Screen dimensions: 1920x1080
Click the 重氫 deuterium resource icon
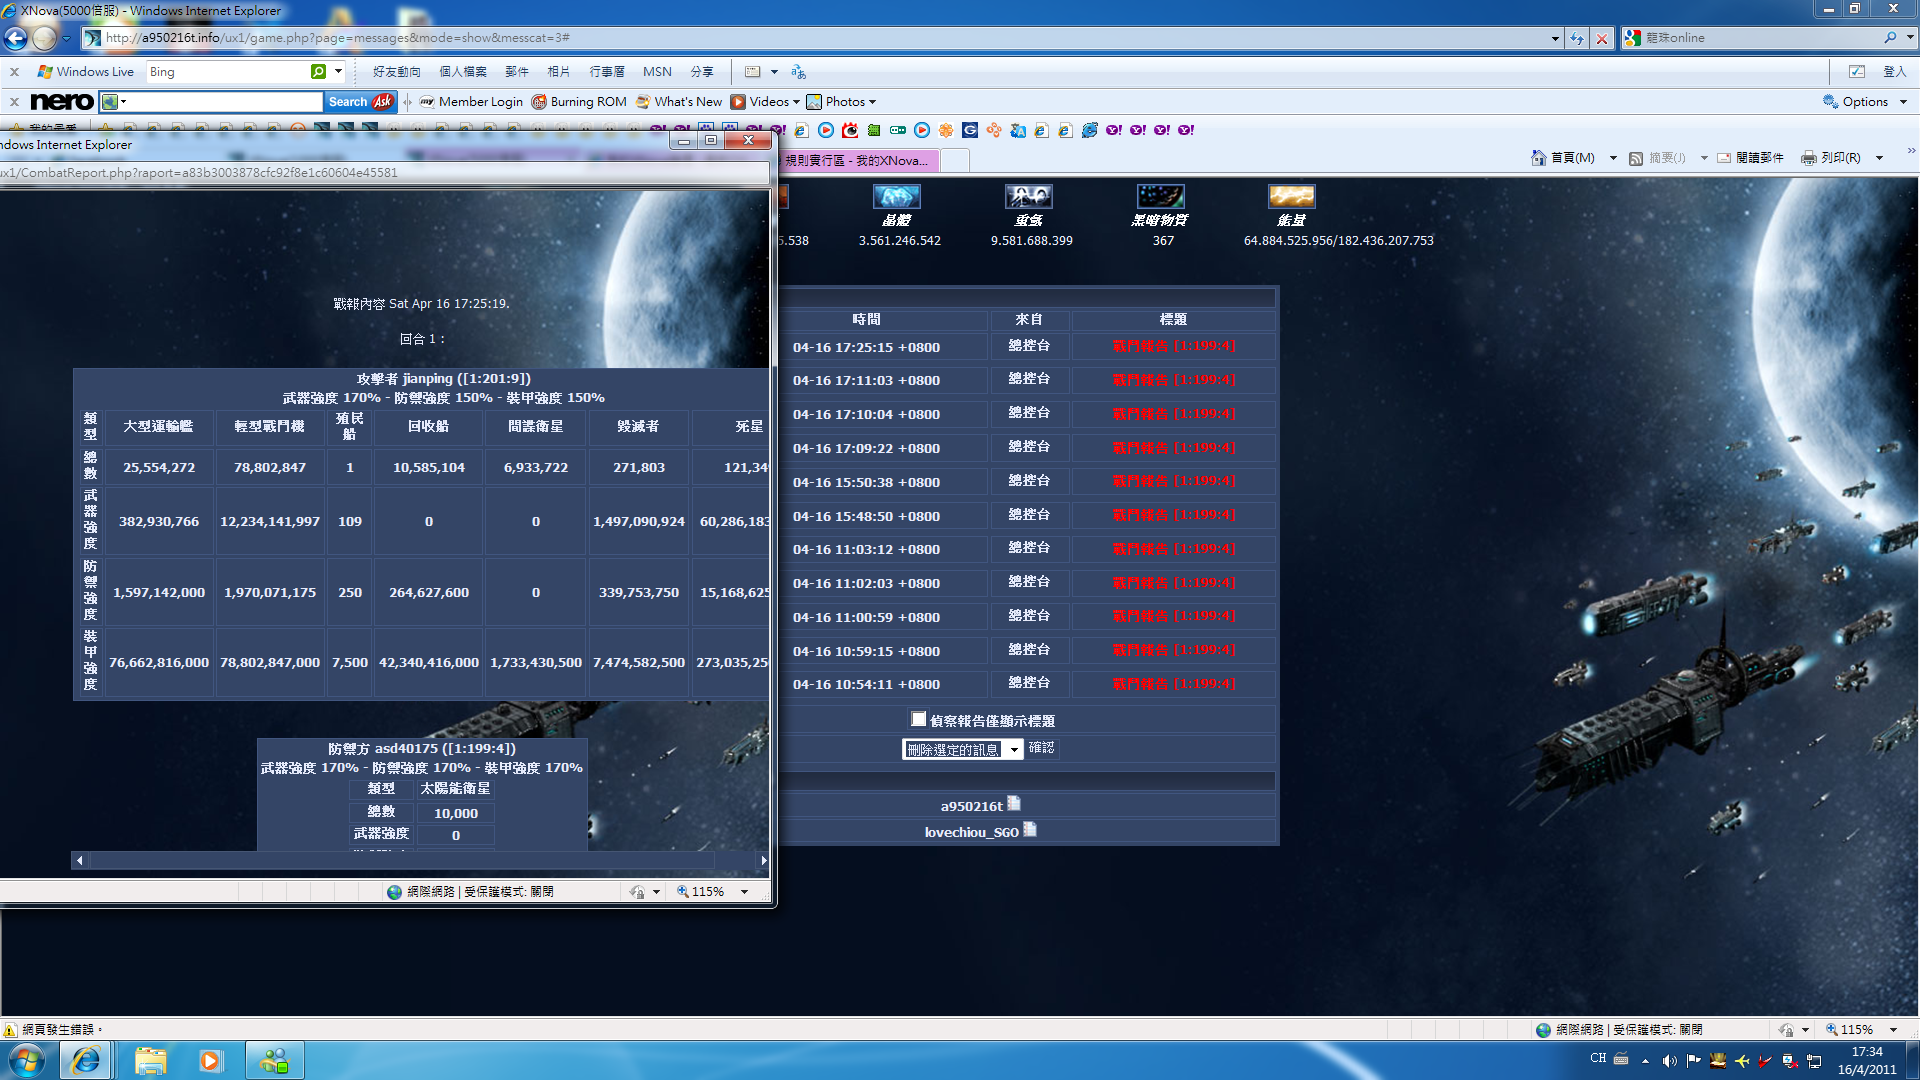(x=1028, y=196)
